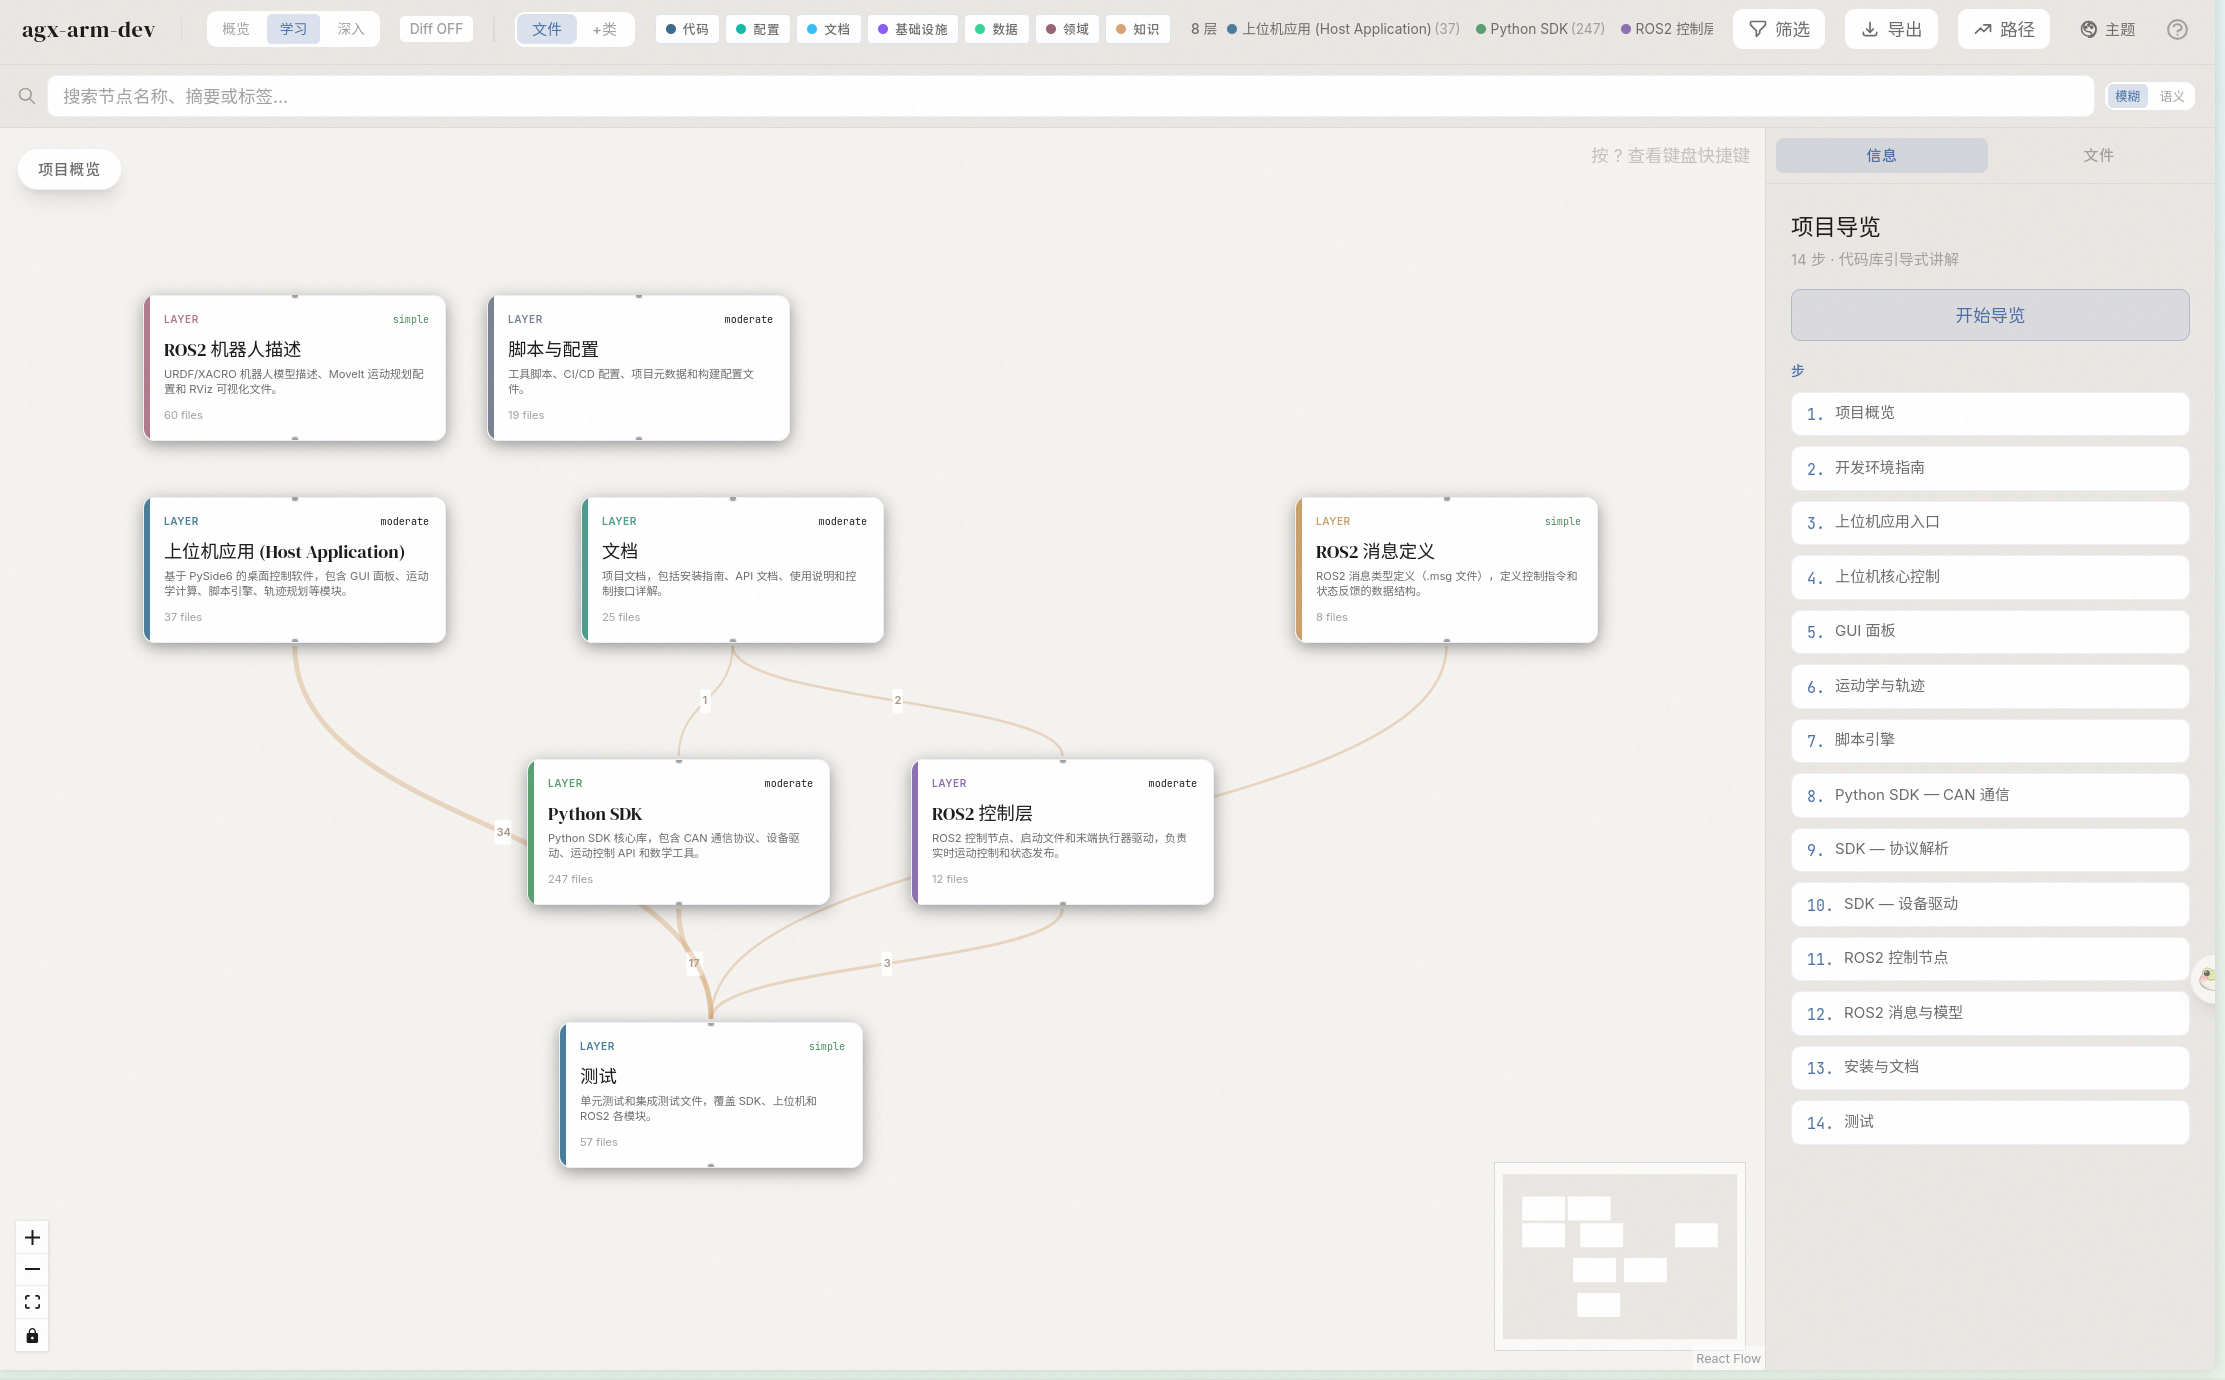Select tour step 10 SDK — 设备驱动
This screenshot has height=1380, width=2225.
pyautogui.click(x=1989, y=904)
